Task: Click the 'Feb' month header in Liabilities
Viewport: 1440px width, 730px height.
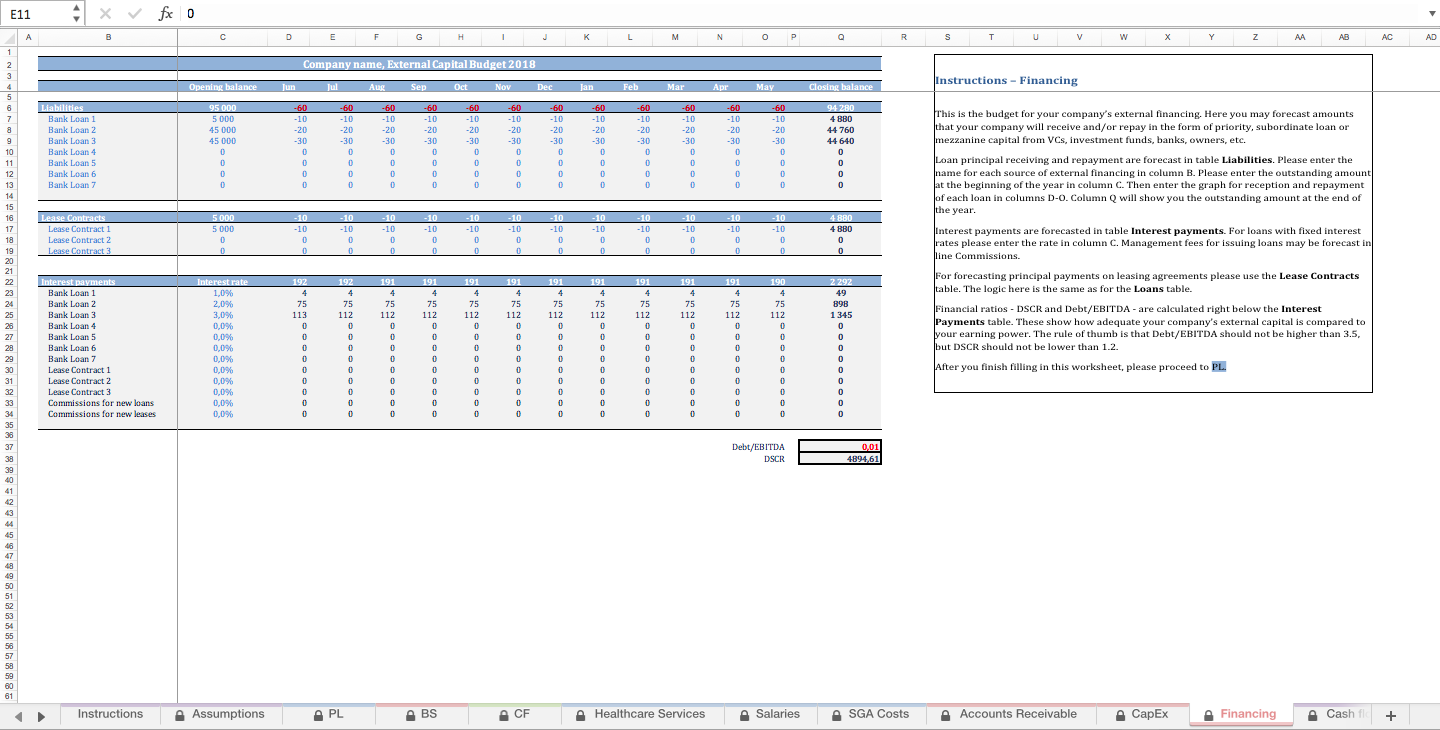Action: pos(630,87)
